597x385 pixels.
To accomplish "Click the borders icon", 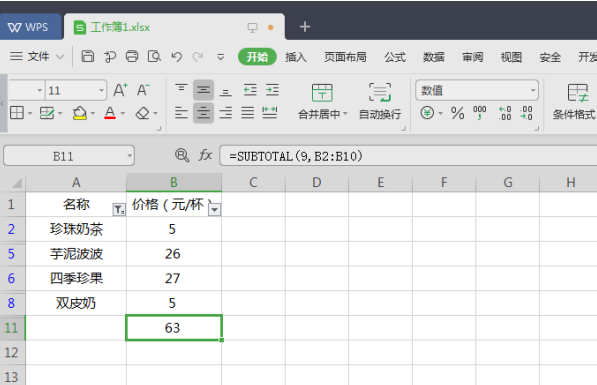I will [17, 113].
